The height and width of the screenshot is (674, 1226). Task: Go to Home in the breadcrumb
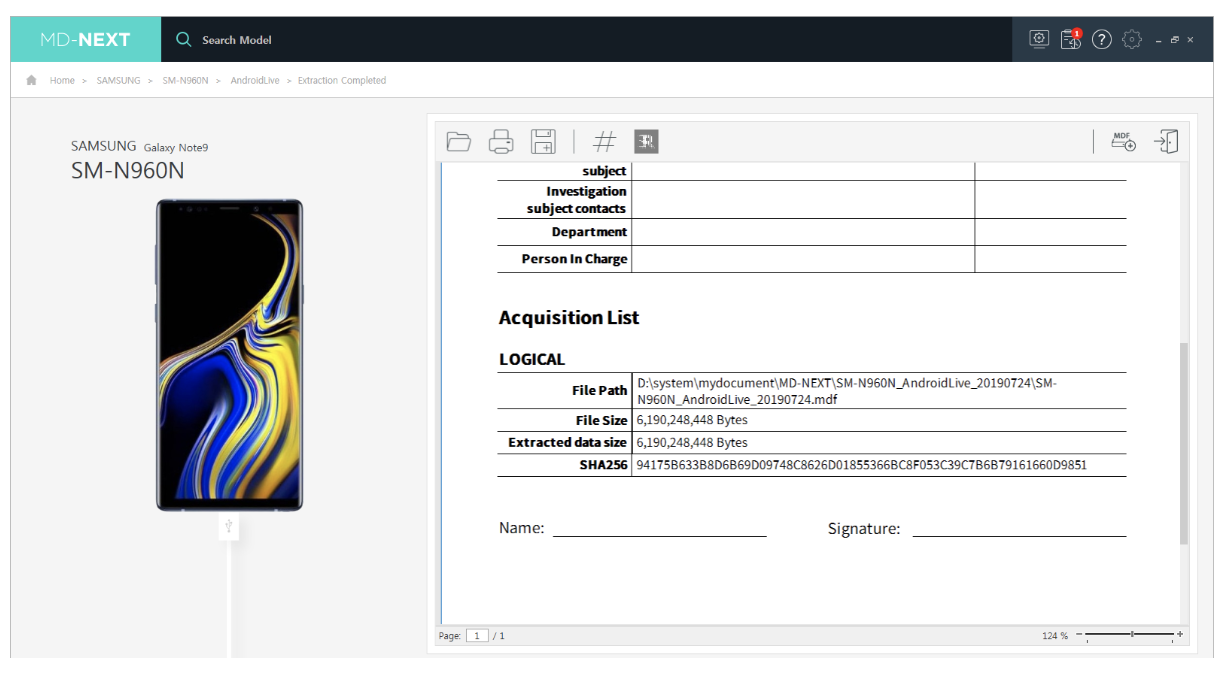point(62,81)
